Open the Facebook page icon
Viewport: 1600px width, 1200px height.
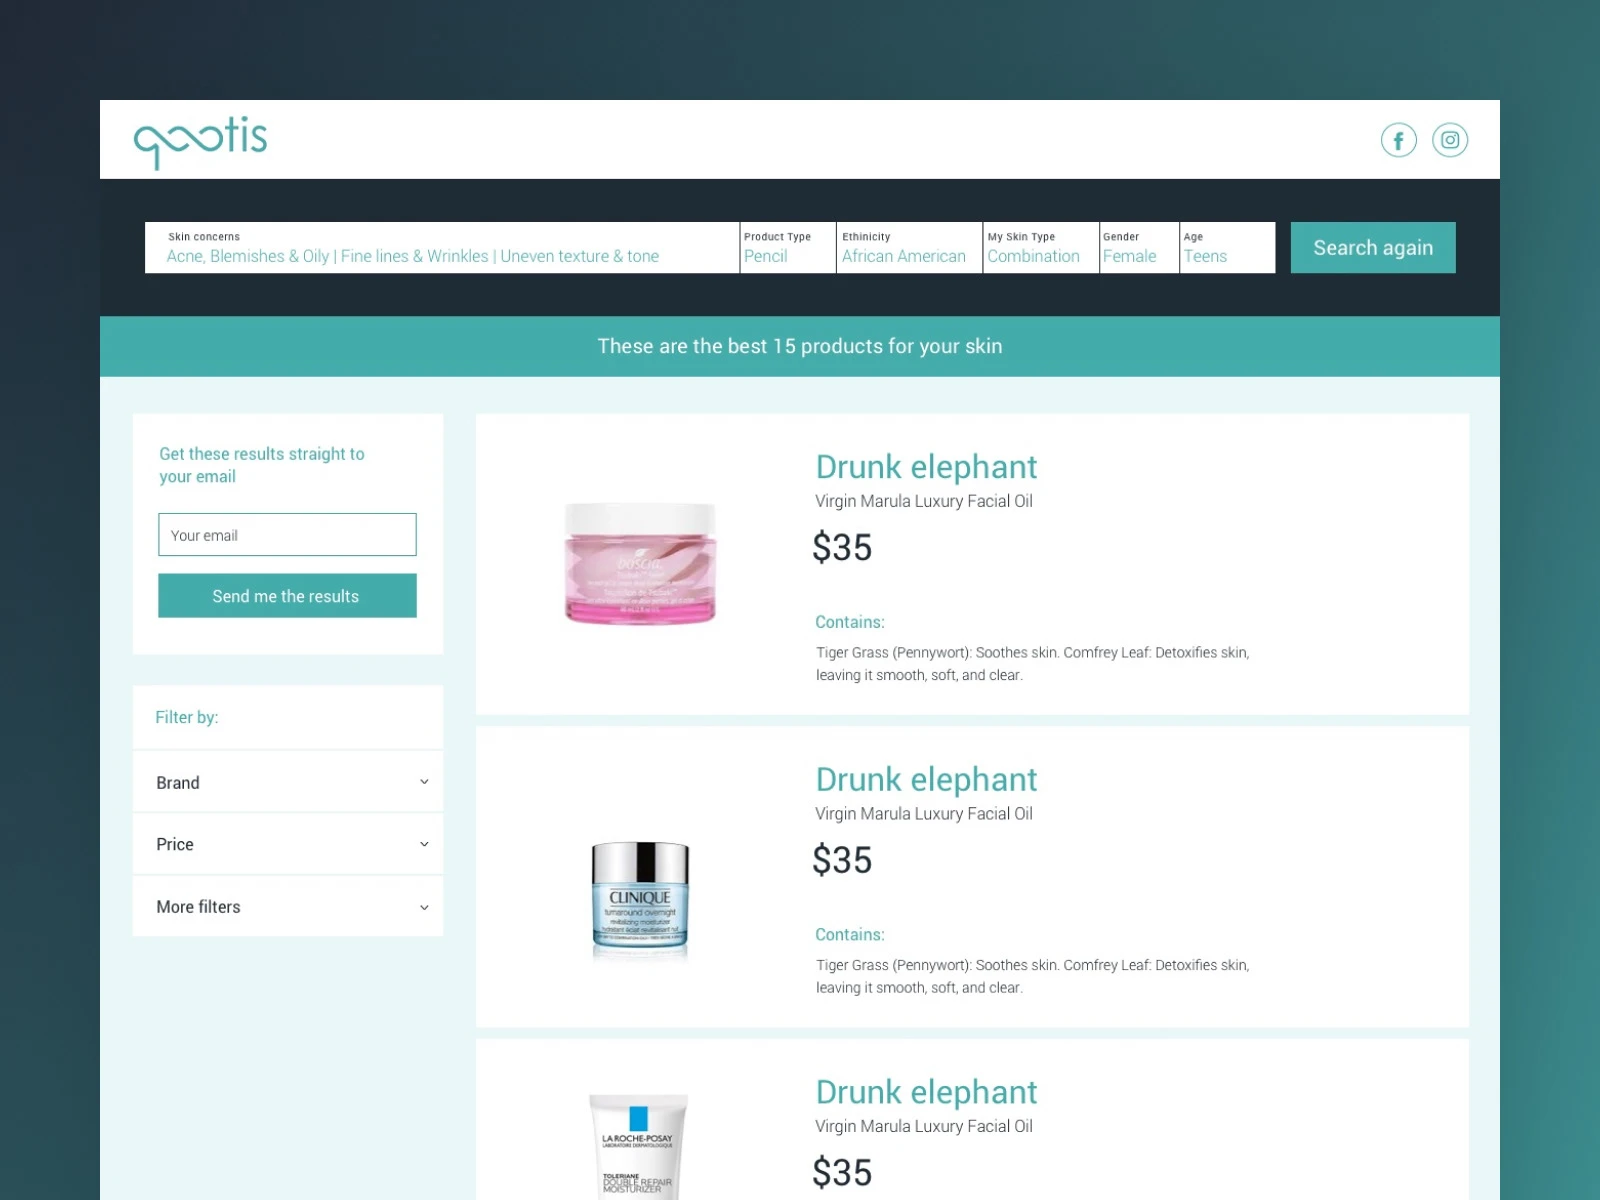tap(1399, 140)
